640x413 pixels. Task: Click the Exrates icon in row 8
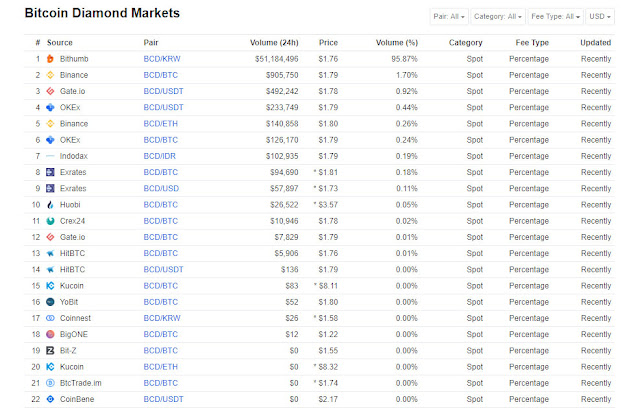click(50, 172)
